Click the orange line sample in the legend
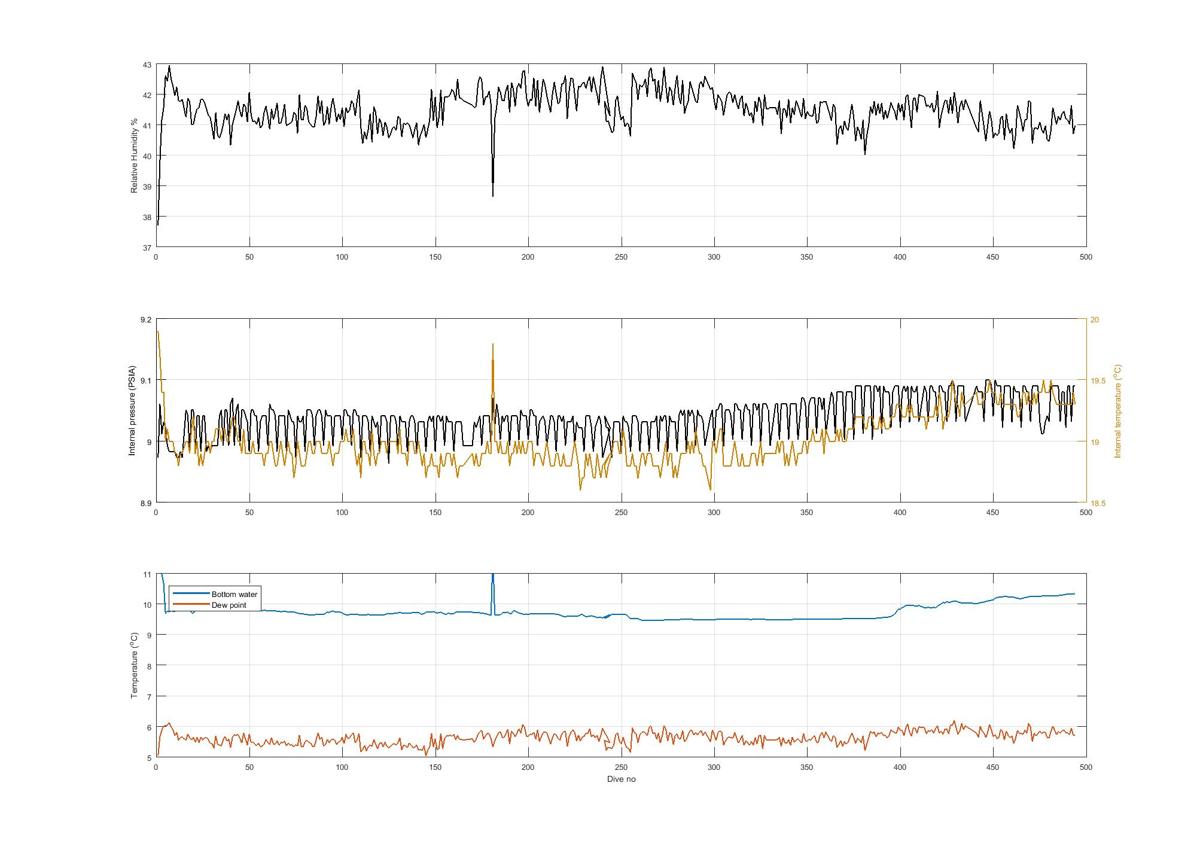The width and height of the screenshot is (1200, 851). click(190, 605)
